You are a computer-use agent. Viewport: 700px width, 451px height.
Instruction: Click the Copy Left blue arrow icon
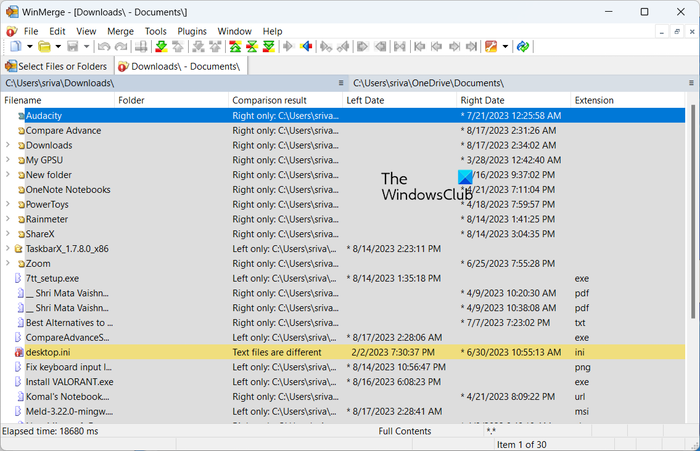point(306,47)
